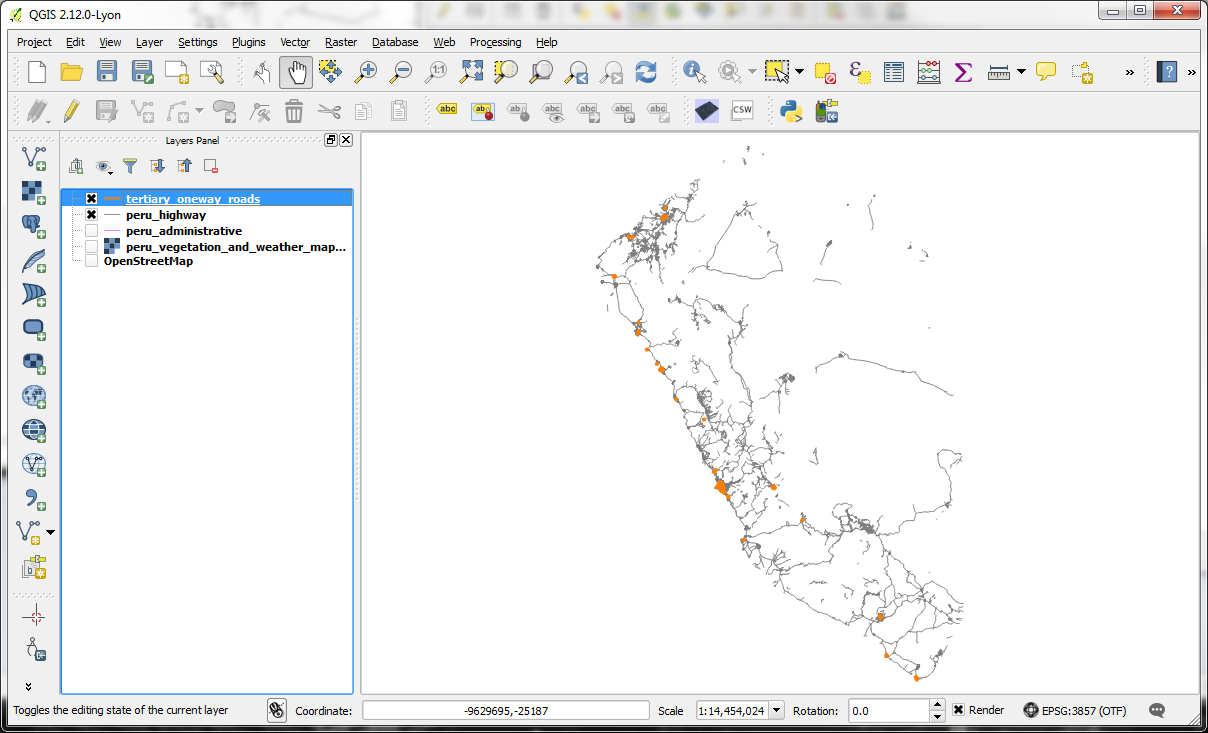Open the Python Console icon

point(791,110)
